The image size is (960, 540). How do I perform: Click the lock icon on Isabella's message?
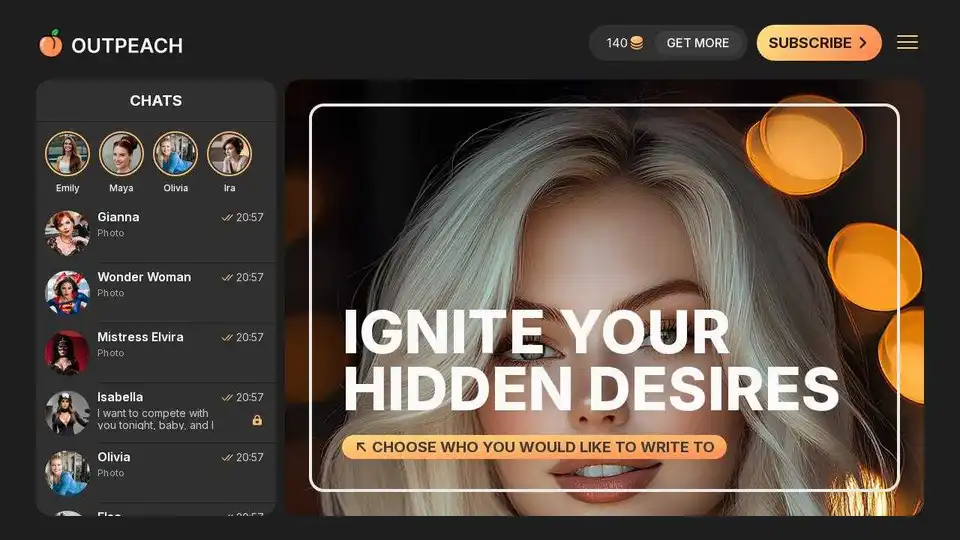click(x=257, y=420)
